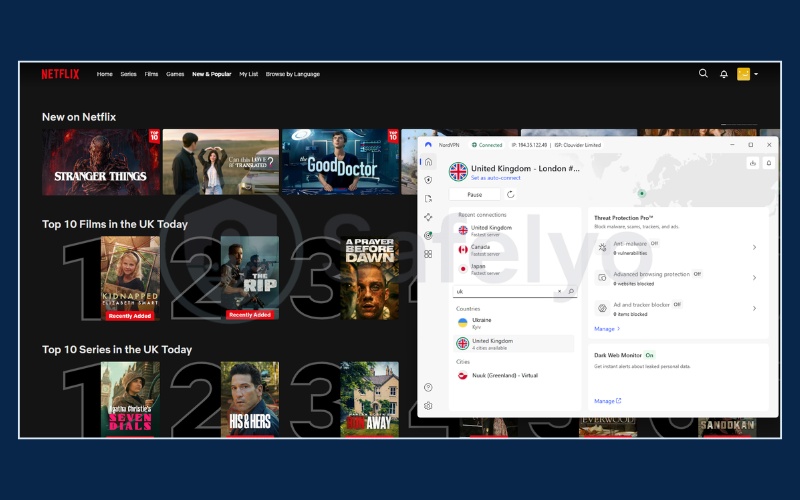
Task: Open A Prayer Before Dawn poster
Action: [x=369, y=278]
